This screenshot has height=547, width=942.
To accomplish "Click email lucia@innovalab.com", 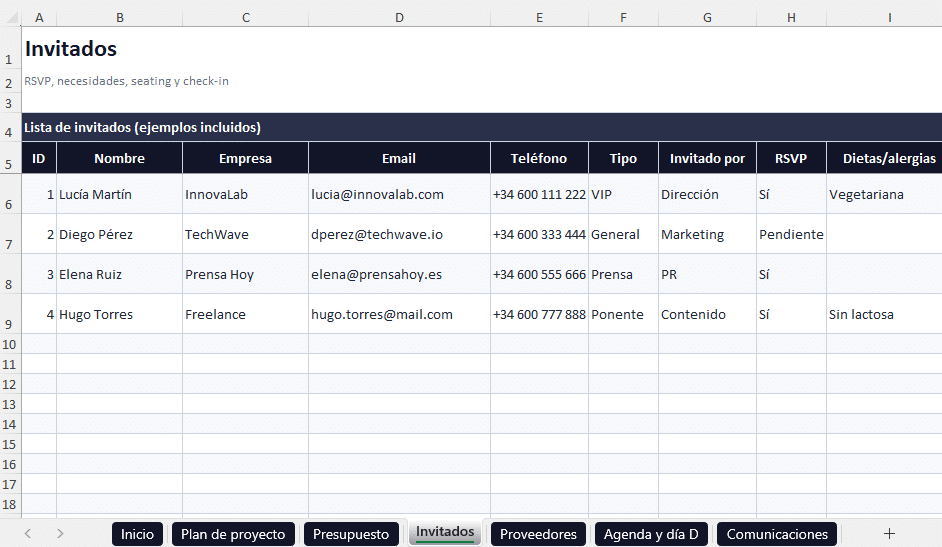I will click(400, 194).
